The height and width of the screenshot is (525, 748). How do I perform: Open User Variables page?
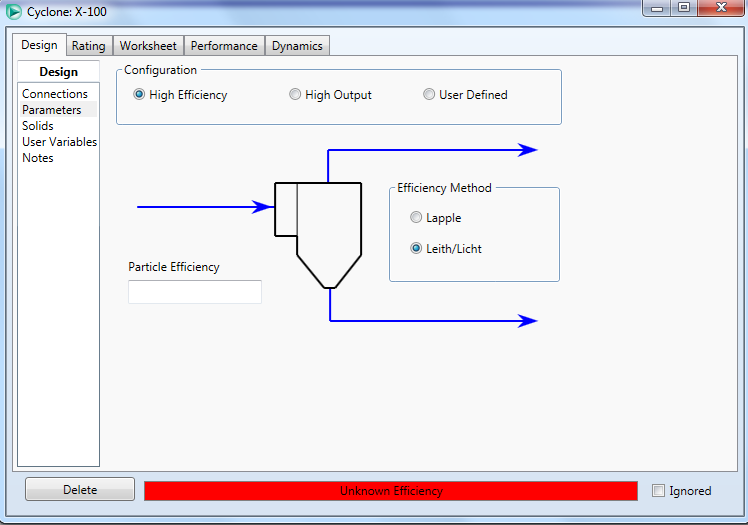tap(59, 142)
